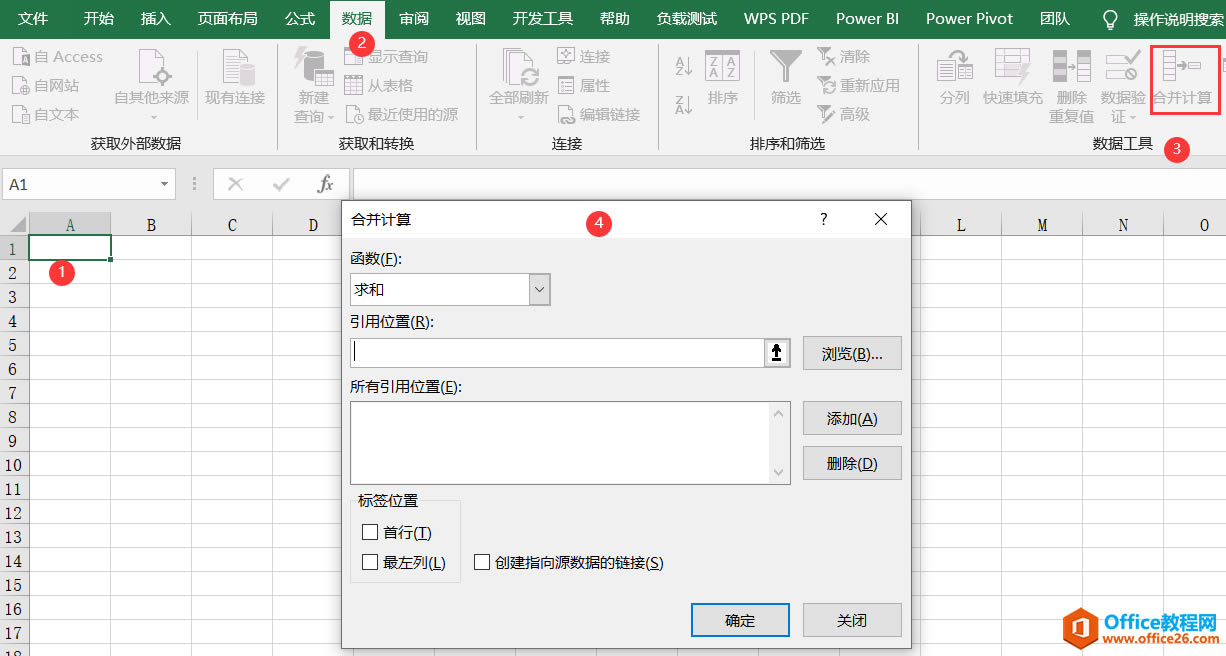Open the 排序 sort dialog

pyautogui.click(x=722, y=79)
